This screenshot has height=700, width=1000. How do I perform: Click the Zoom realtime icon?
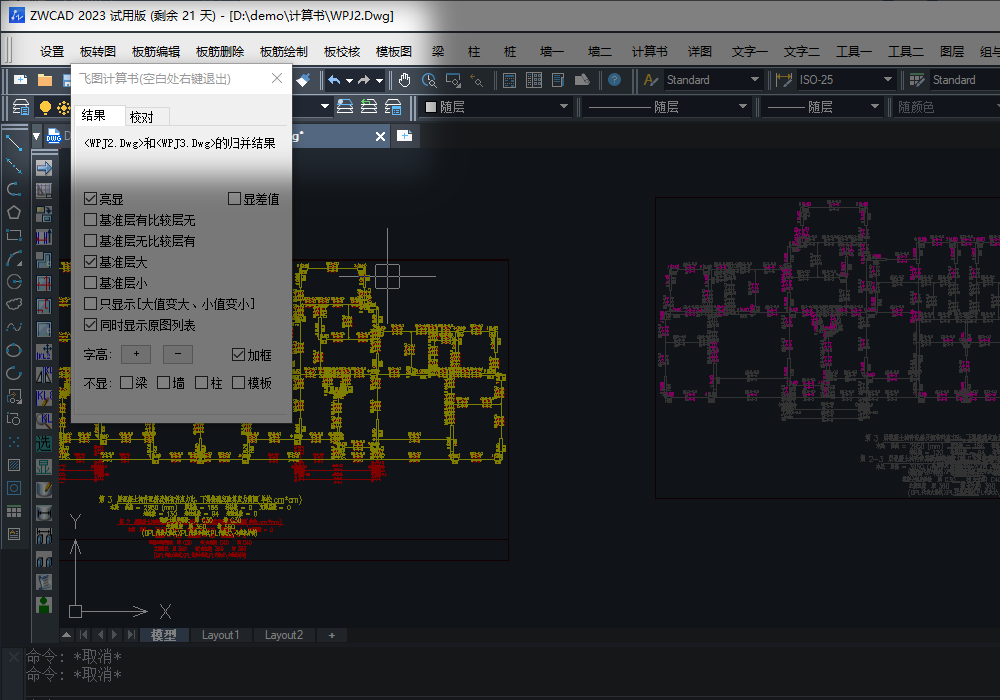(429, 80)
